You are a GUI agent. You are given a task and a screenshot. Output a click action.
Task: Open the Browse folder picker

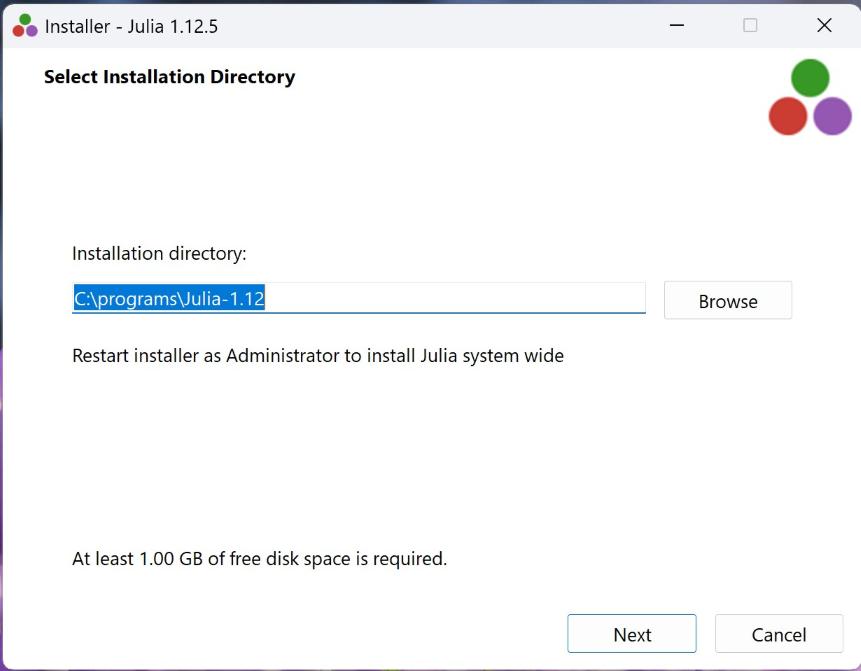tap(727, 301)
